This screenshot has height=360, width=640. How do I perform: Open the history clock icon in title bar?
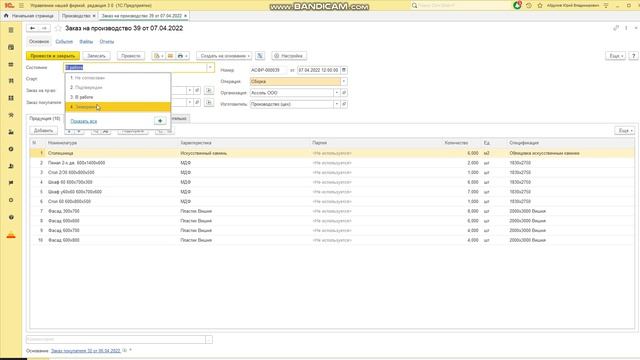coord(529,5)
